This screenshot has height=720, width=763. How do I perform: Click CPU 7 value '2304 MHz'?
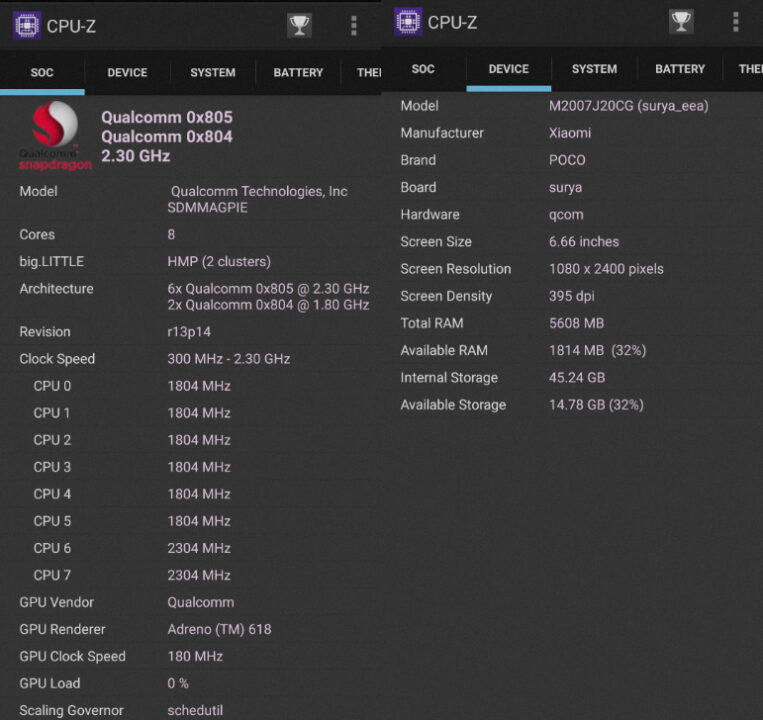199,576
